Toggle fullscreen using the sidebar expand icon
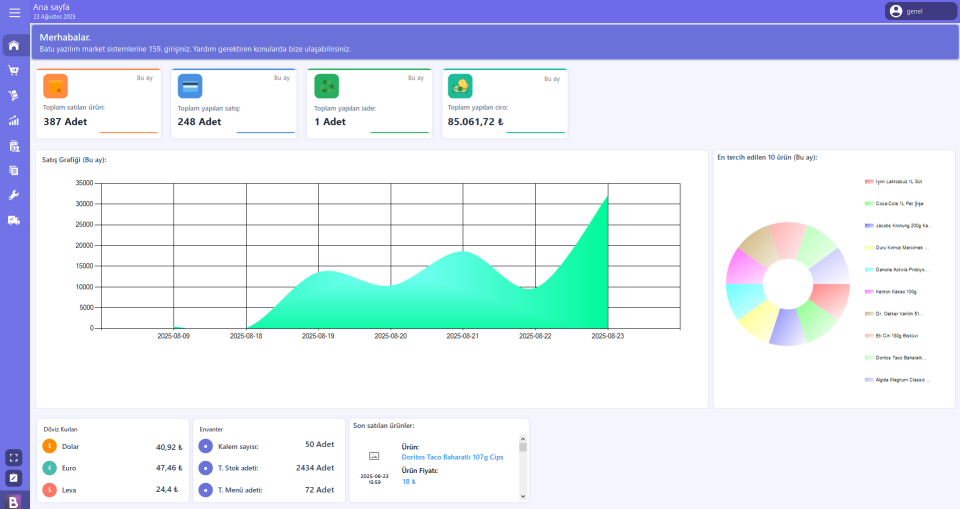The height and width of the screenshot is (509, 960). click(x=14, y=457)
